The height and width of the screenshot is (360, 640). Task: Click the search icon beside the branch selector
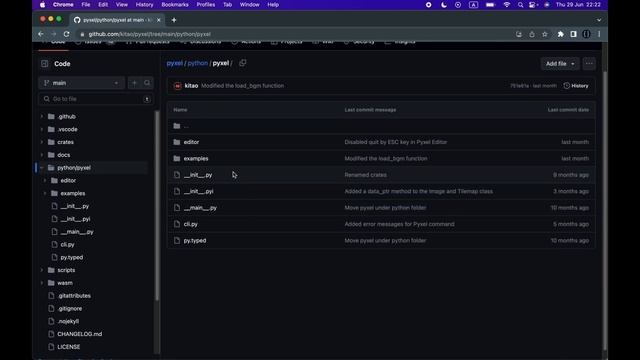[147, 83]
